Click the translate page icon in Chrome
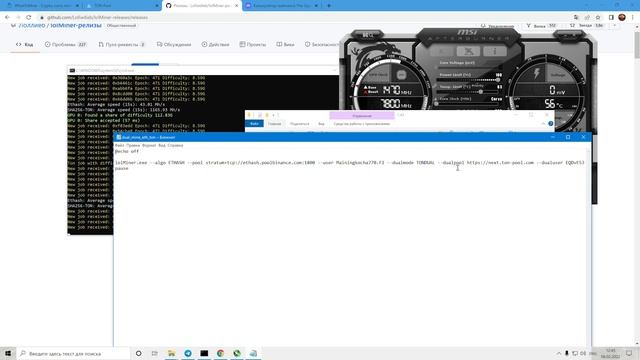The height and width of the screenshot is (360, 640). 576,18
